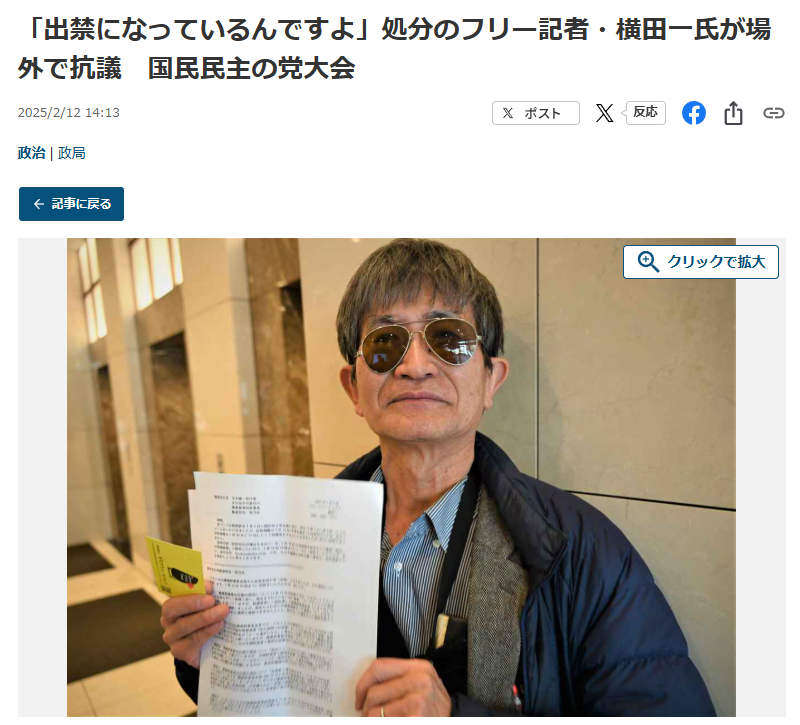Click the left arrow in 記事に戻る

[39, 204]
